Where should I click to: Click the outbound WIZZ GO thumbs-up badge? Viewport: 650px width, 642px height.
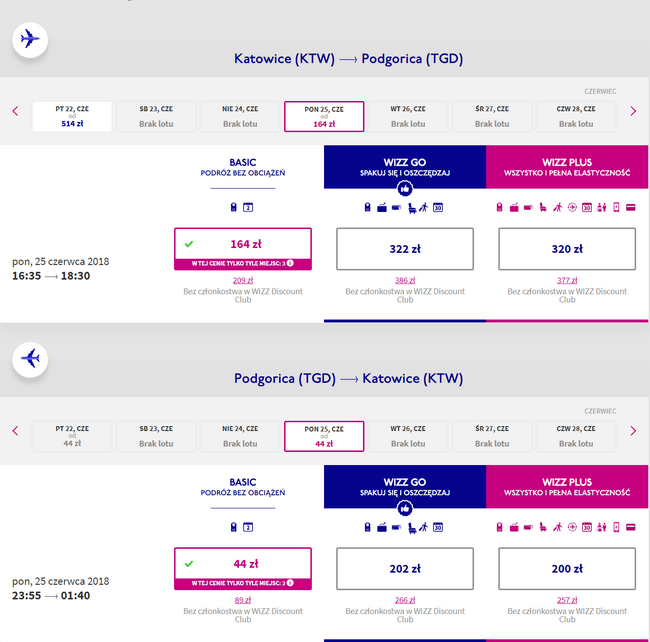(x=405, y=189)
